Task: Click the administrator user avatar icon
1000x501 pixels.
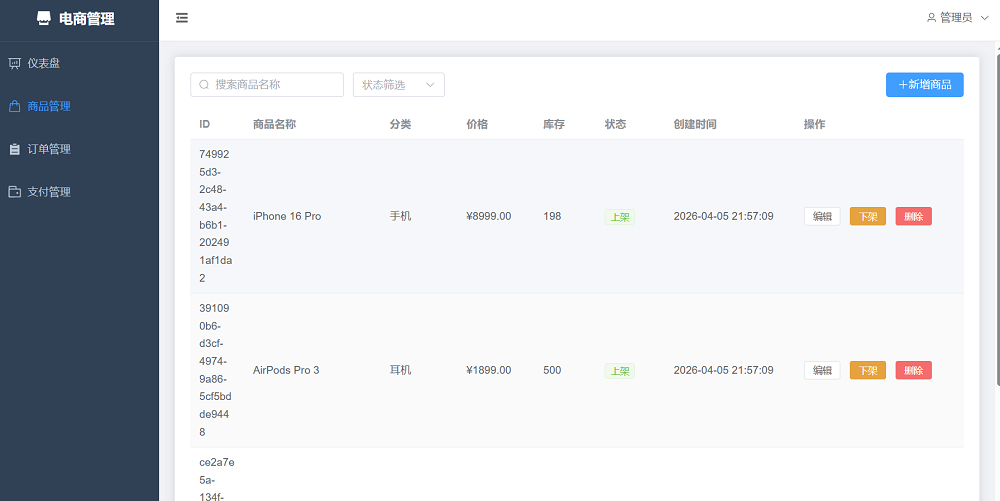Action: [x=931, y=18]
